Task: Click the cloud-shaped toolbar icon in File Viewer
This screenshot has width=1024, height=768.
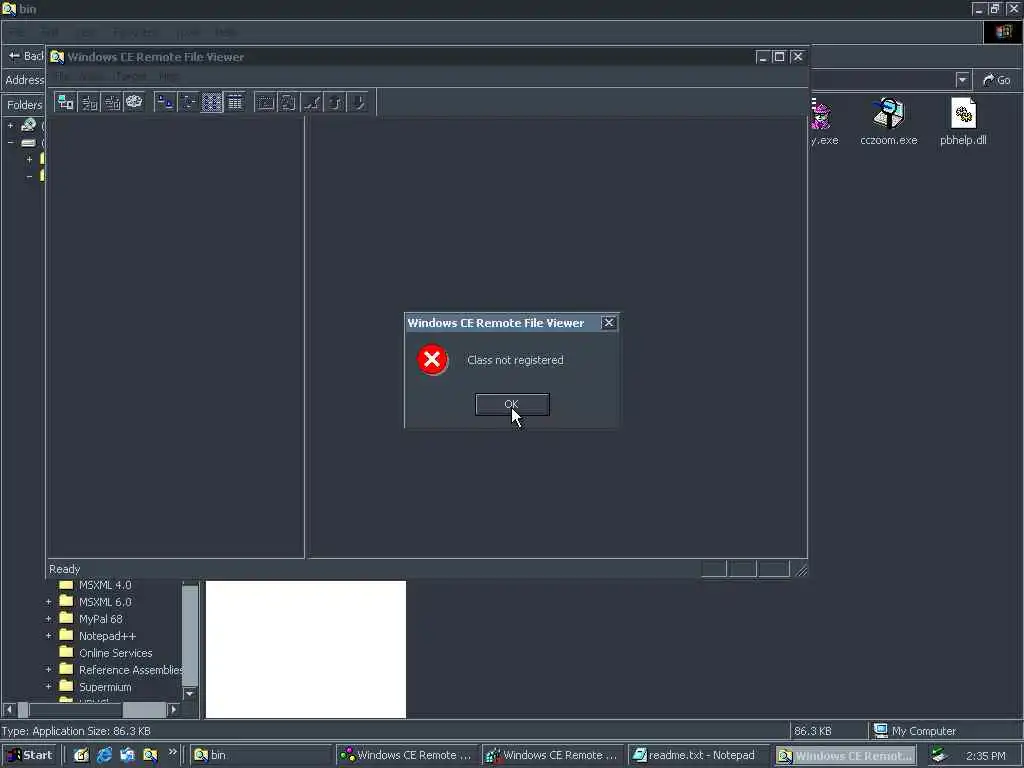Action: pos(134,102)
